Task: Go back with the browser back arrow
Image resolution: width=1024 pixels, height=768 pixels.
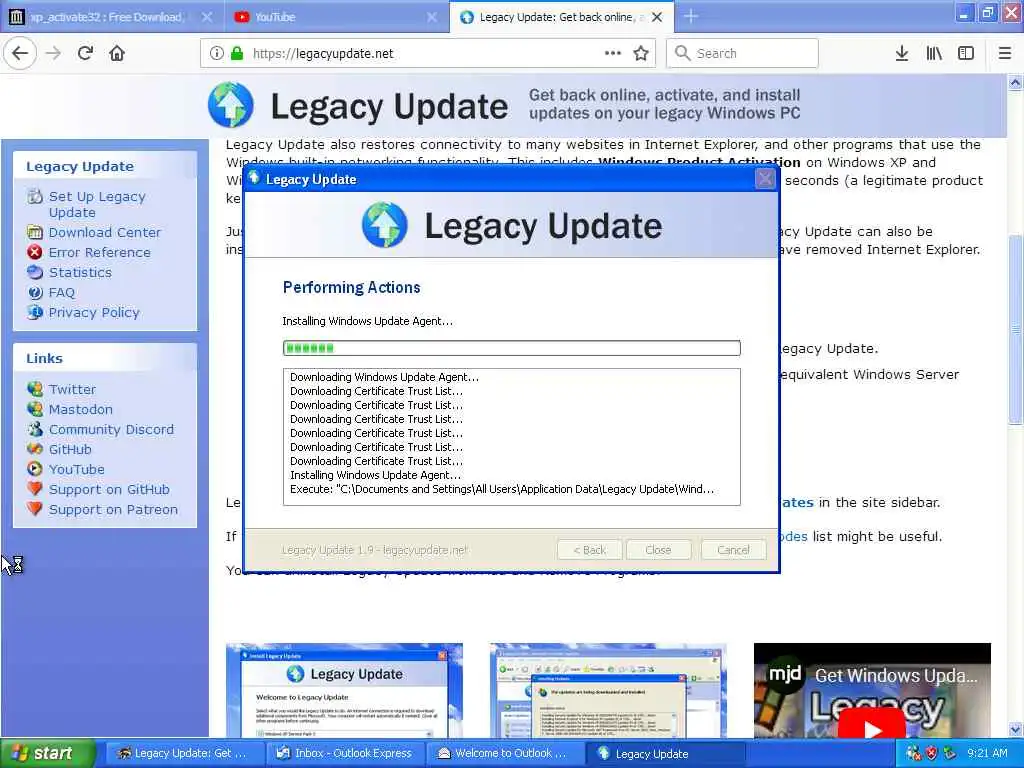Action: tap(20, 54)
